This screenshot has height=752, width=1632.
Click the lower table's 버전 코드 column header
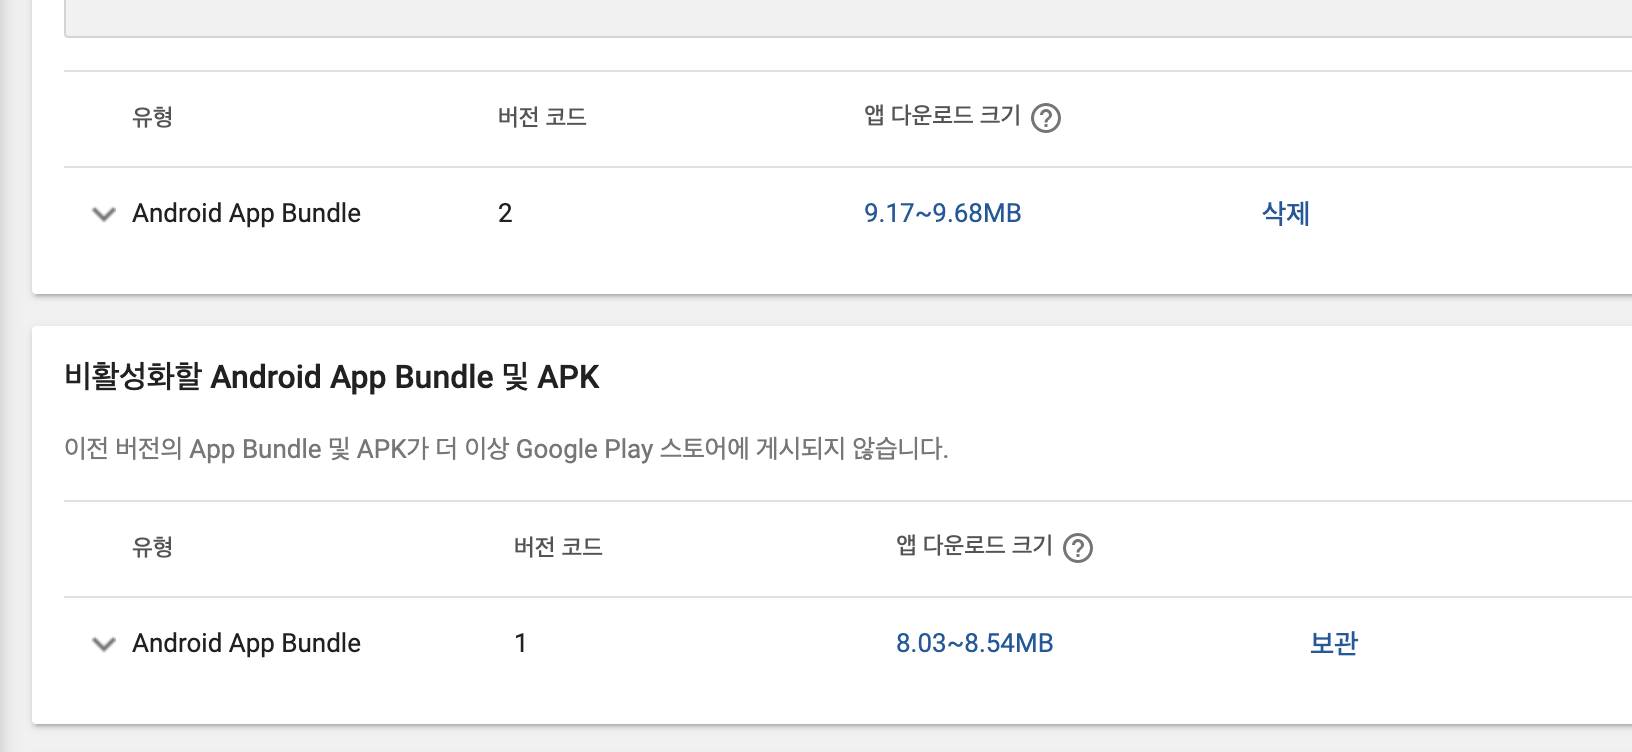click(558, 547)
